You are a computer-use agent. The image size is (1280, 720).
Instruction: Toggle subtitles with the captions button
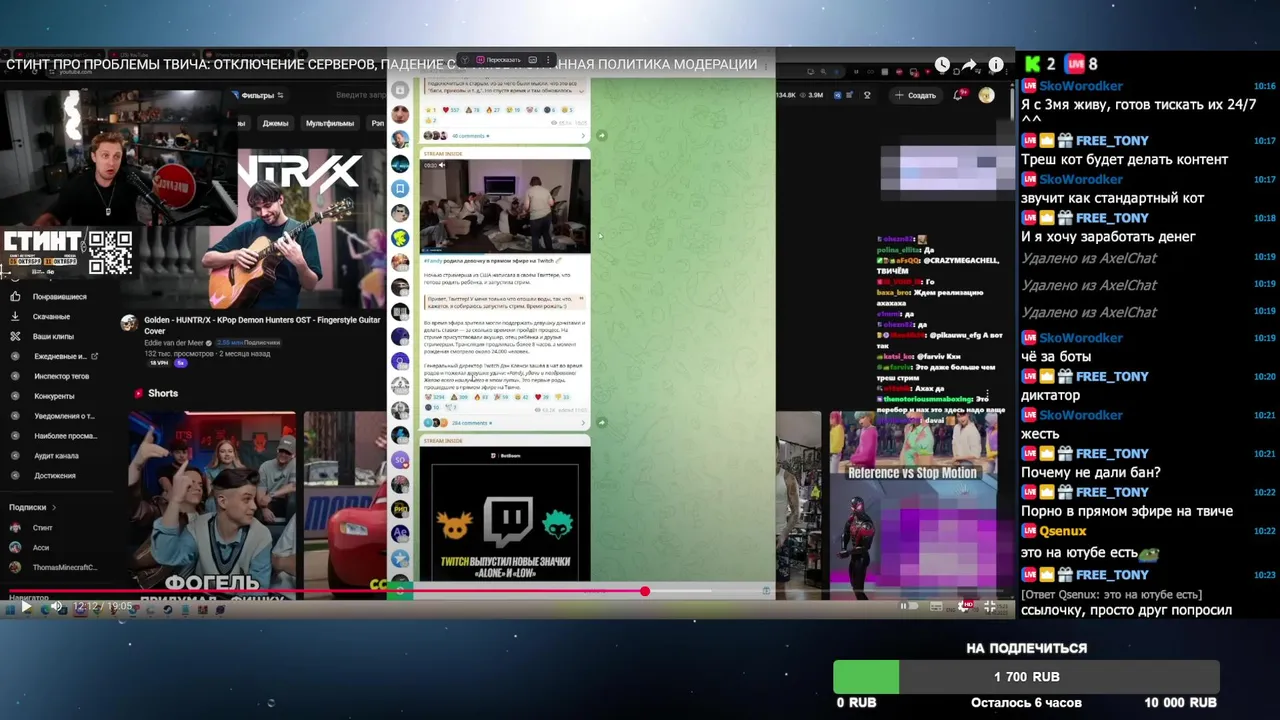tap(936, 606)
